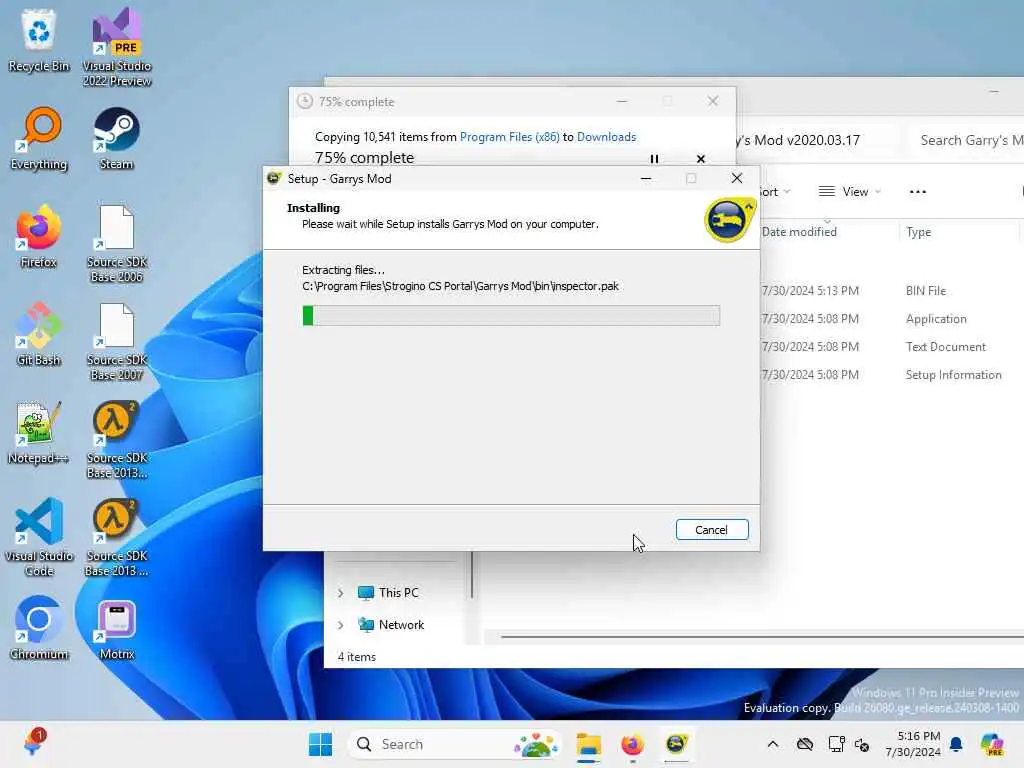
Task: Launch Notepad++ from desktop
Action: [39, 432]
